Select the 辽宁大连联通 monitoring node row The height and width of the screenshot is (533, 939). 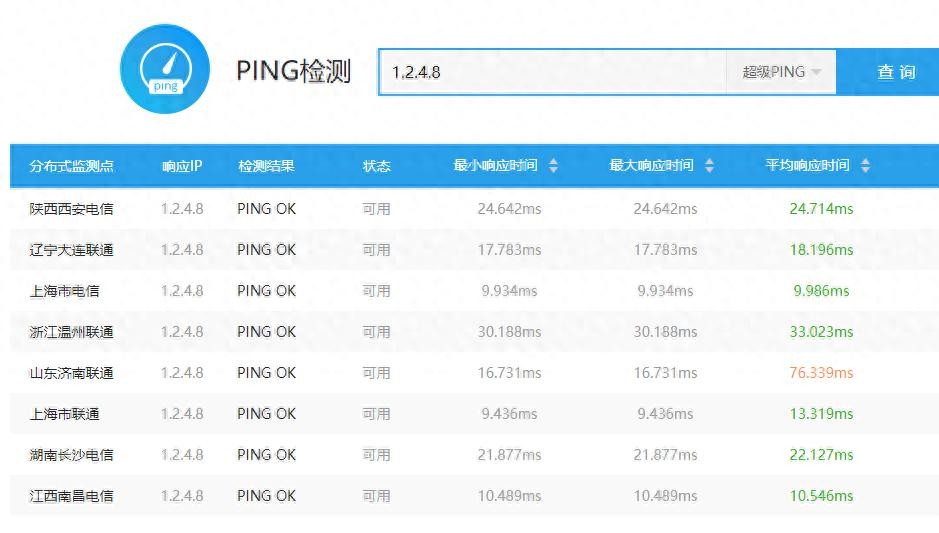pyautogui.click(x=72, y=250)
